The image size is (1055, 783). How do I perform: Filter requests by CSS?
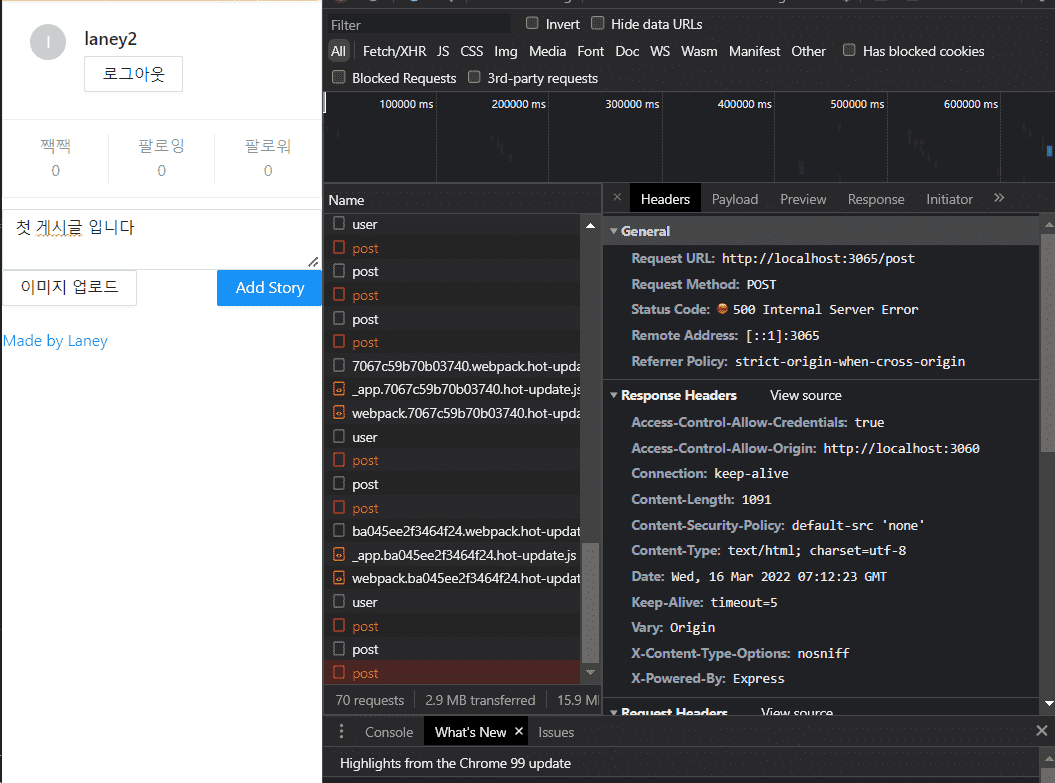pos(472,51)
